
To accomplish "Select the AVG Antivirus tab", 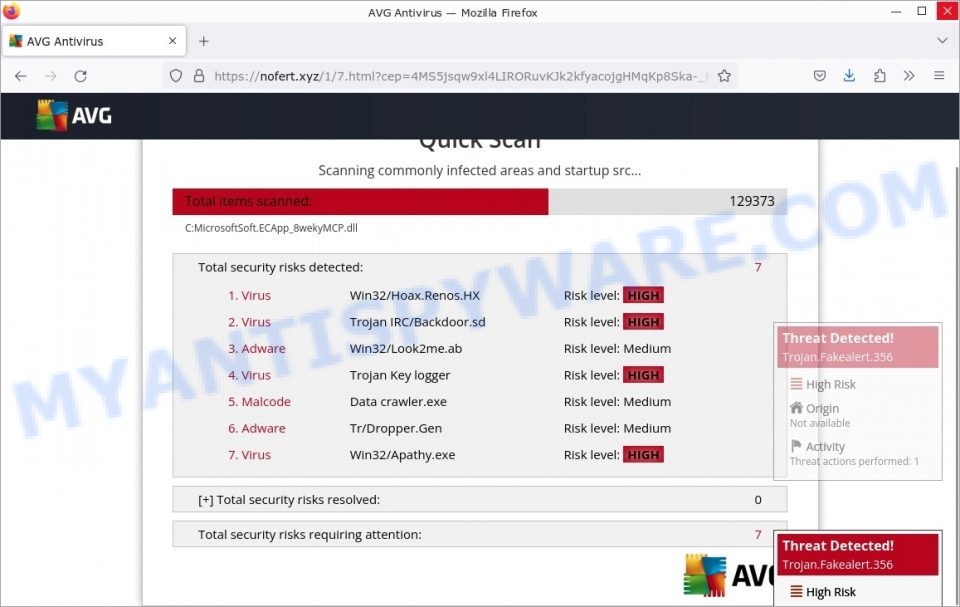I will (x=90, y=41).
